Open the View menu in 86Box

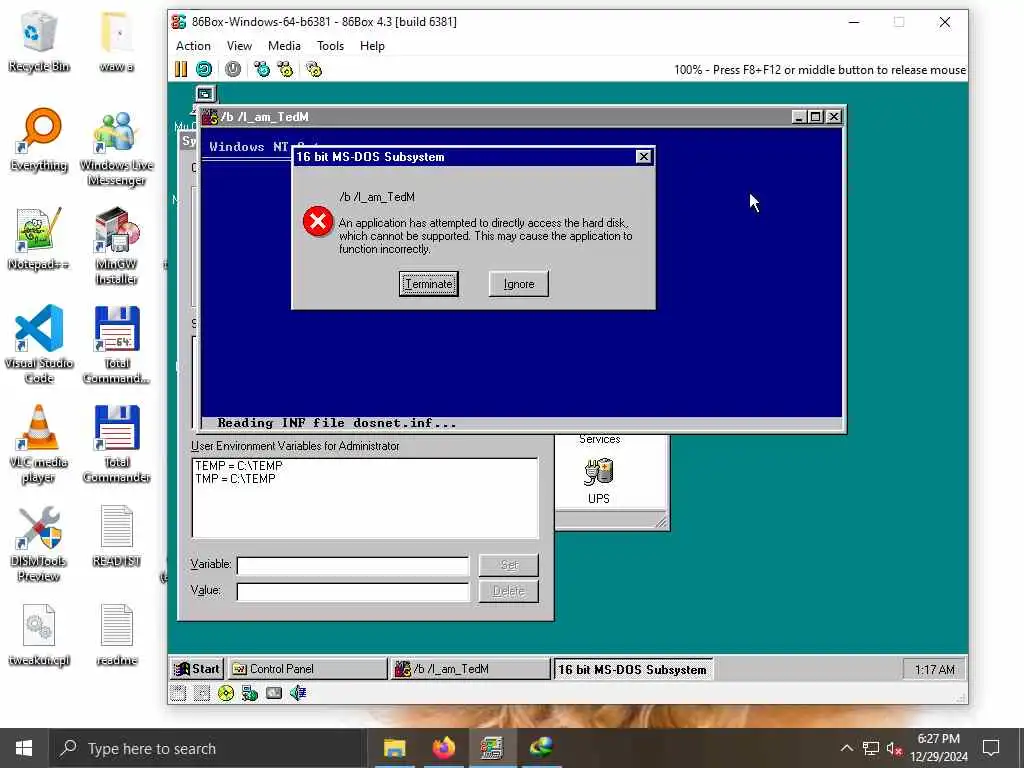[x=239, y=46]
